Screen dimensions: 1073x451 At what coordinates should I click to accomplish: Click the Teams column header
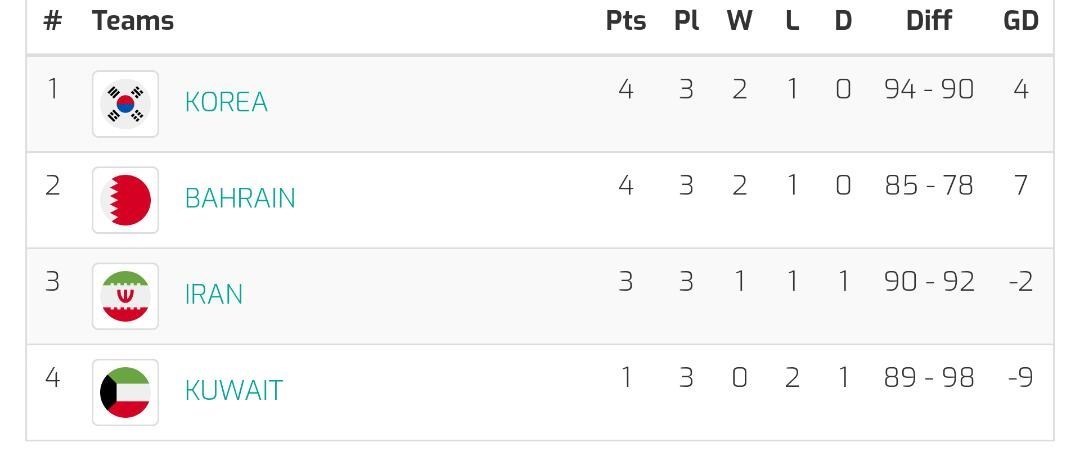(133, 21)
